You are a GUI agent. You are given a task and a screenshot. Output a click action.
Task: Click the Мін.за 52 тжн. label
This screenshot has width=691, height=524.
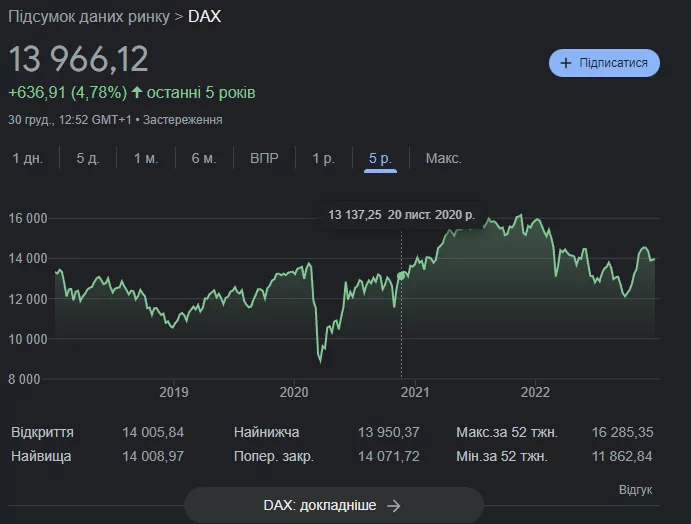click(x=502, y=456)
